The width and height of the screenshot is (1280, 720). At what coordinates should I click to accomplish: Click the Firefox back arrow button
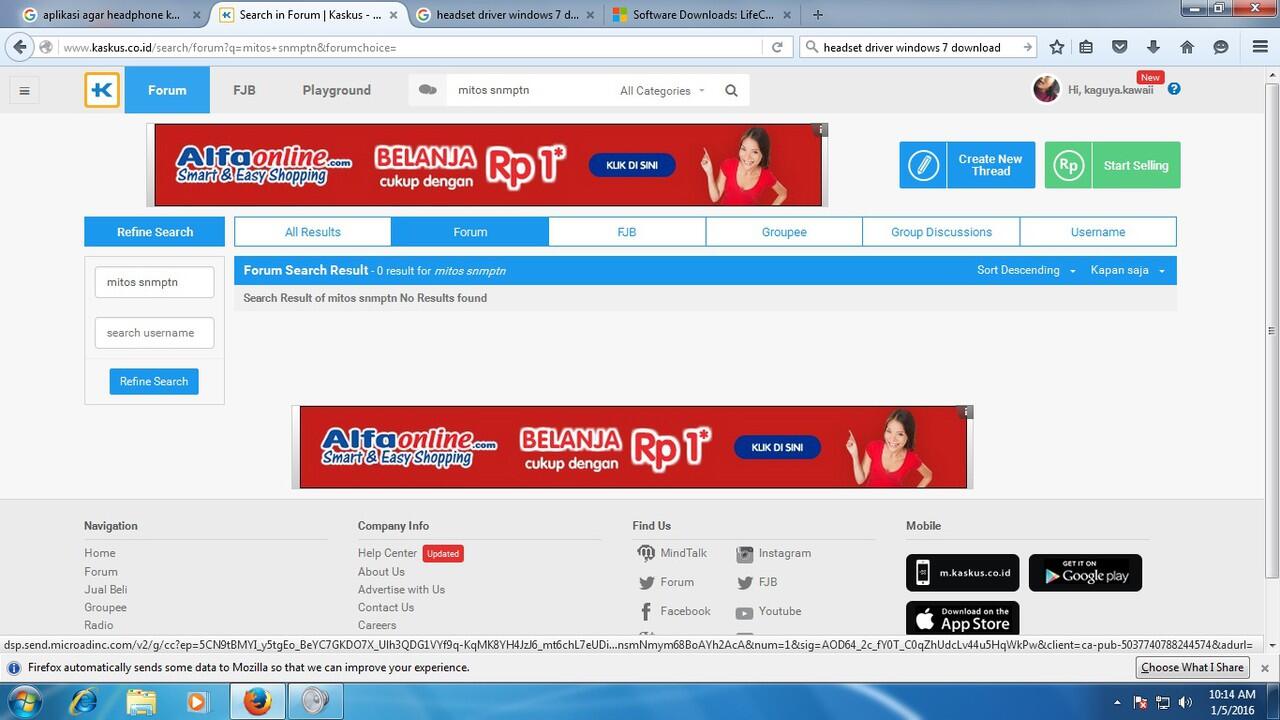[19, 47]
